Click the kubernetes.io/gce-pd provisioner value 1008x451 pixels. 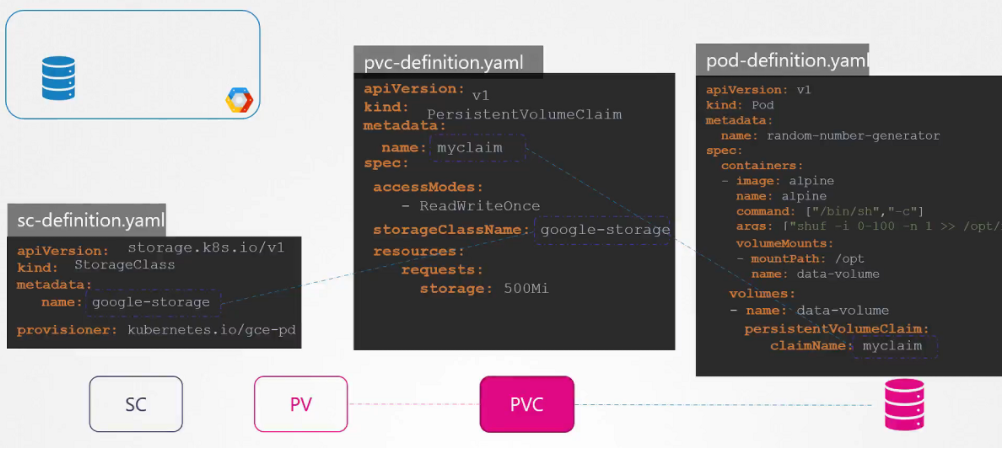211,329
